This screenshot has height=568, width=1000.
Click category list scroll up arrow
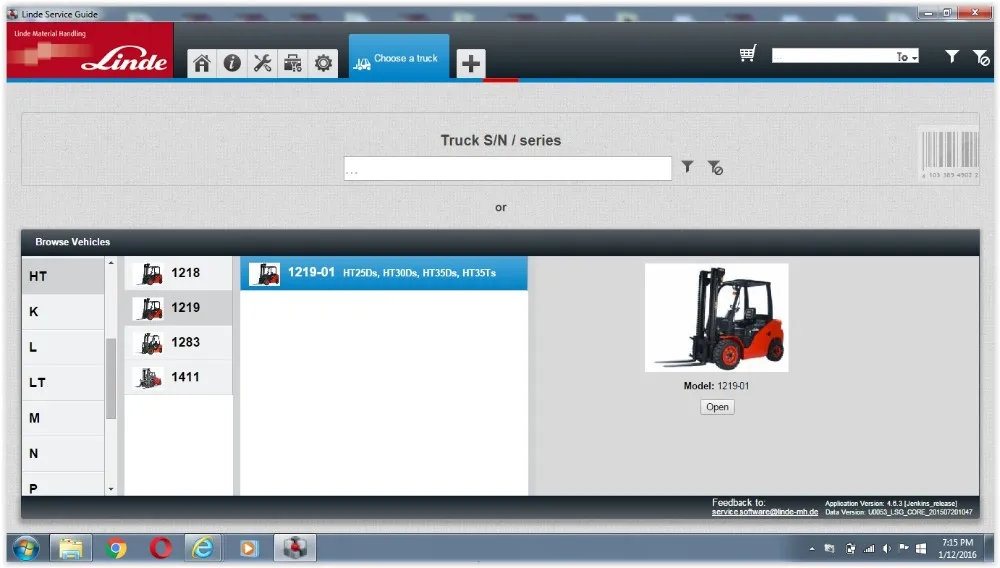111,263
